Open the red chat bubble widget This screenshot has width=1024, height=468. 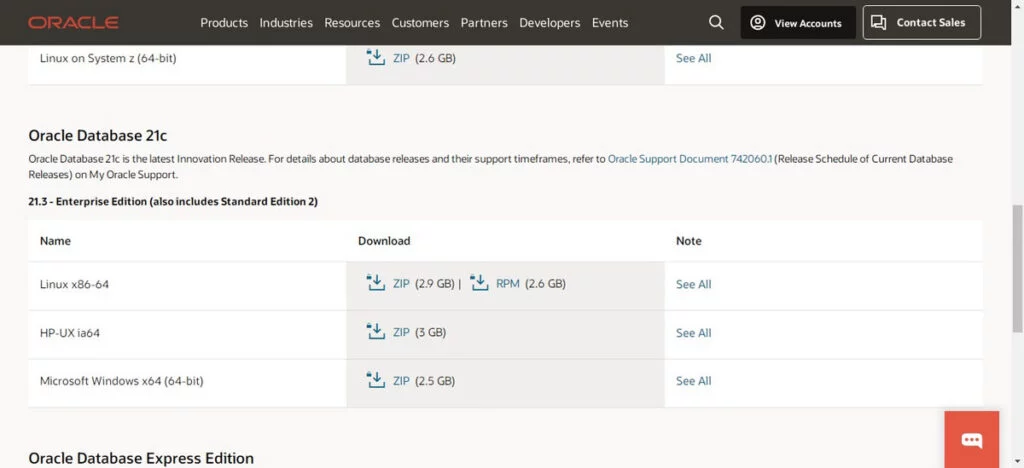click(972, 439)
